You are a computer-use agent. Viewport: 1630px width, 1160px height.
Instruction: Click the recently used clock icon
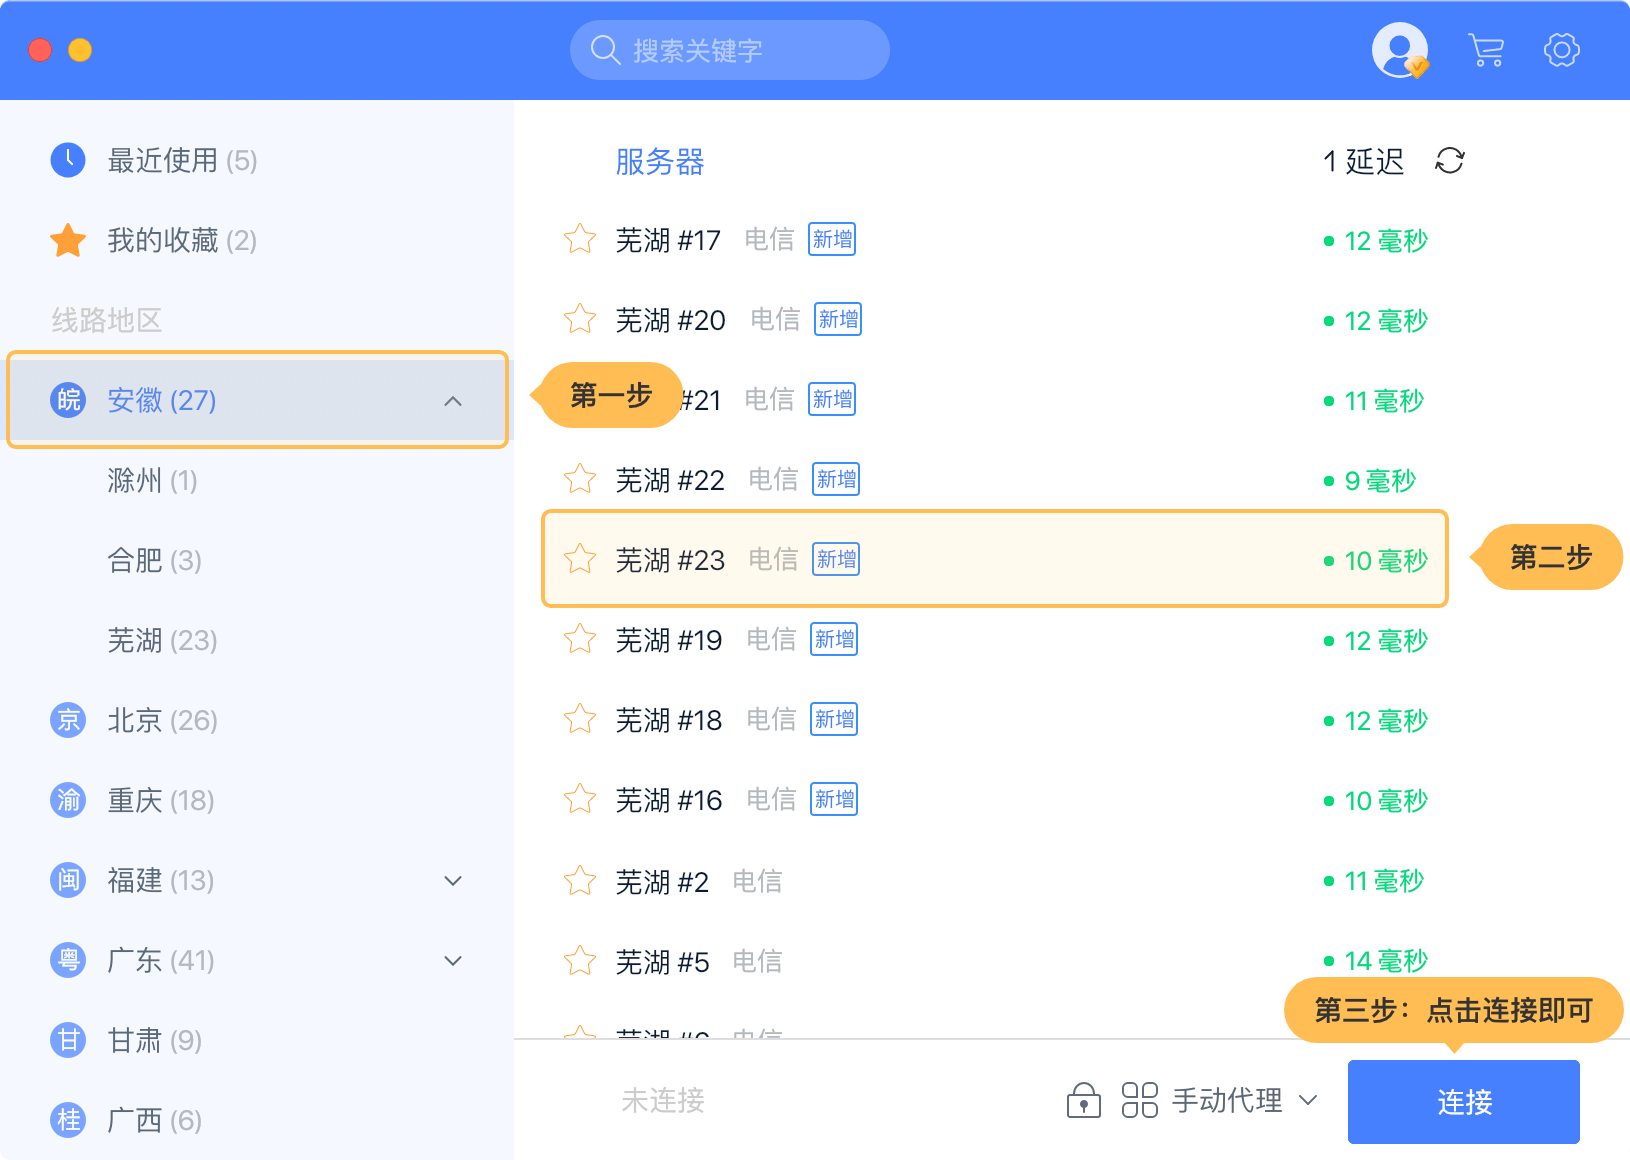pos(68,160)
